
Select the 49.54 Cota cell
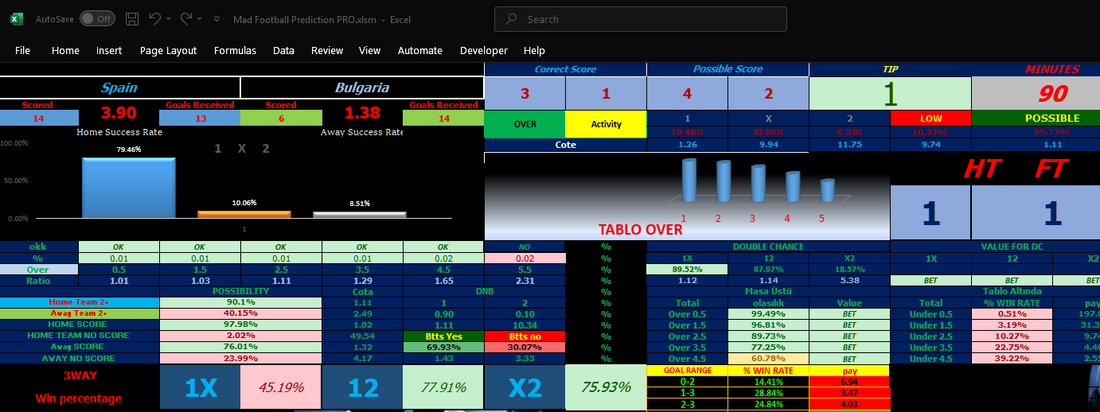[x=362, y=336]
